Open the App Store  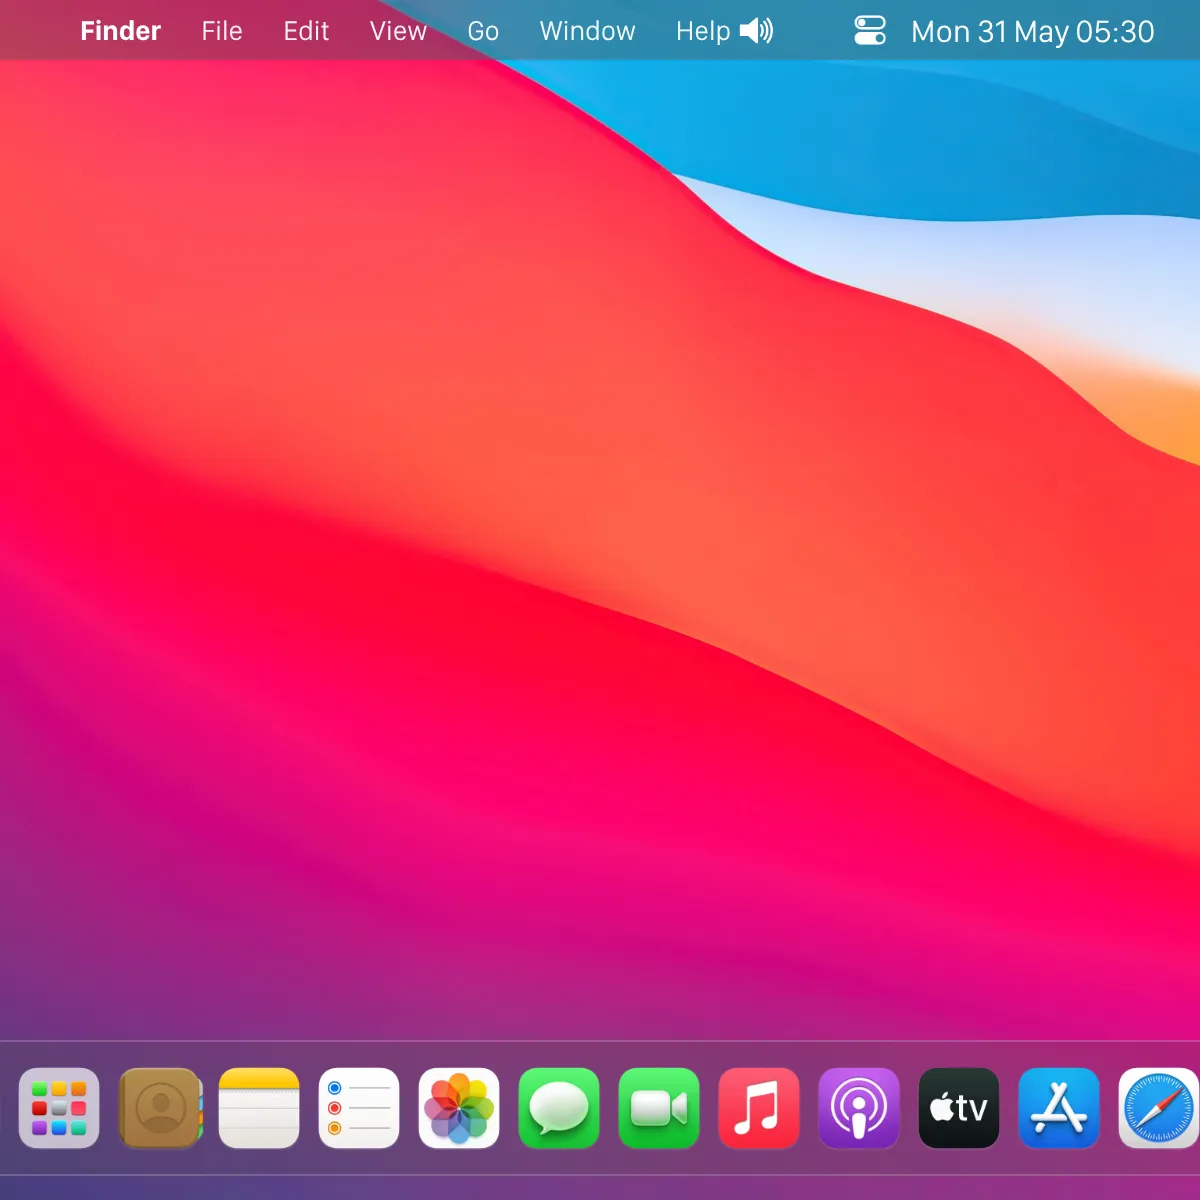(x=1059, y=1108)
